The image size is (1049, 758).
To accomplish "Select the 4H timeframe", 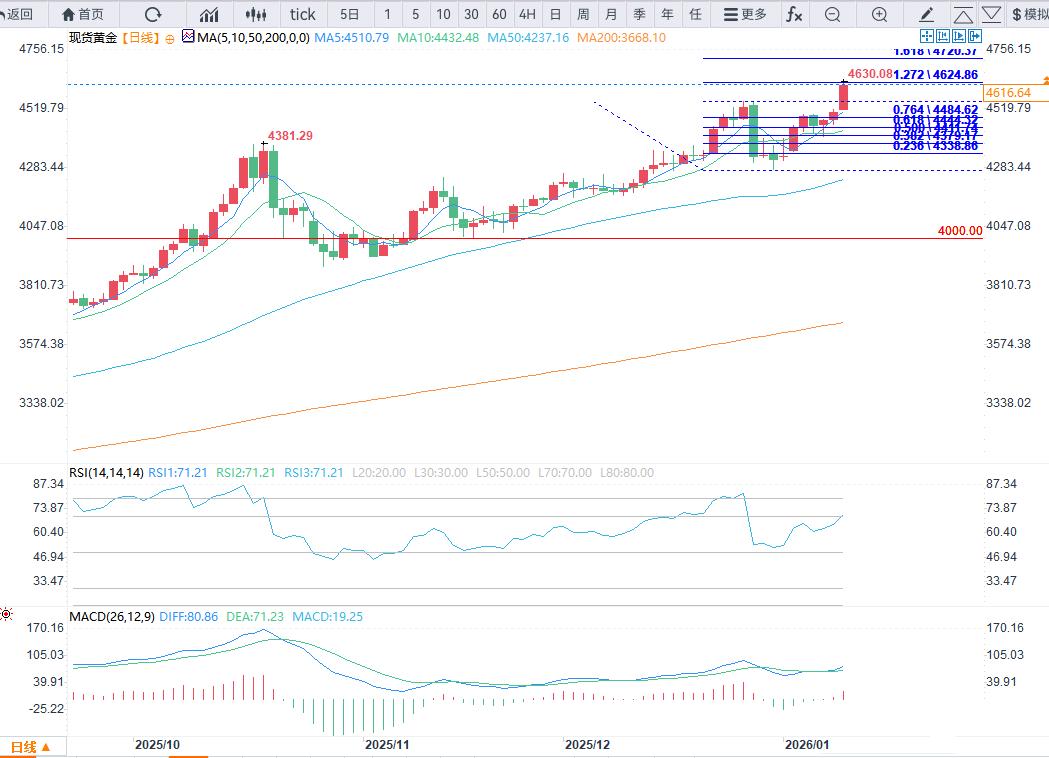I will point(527,14).
